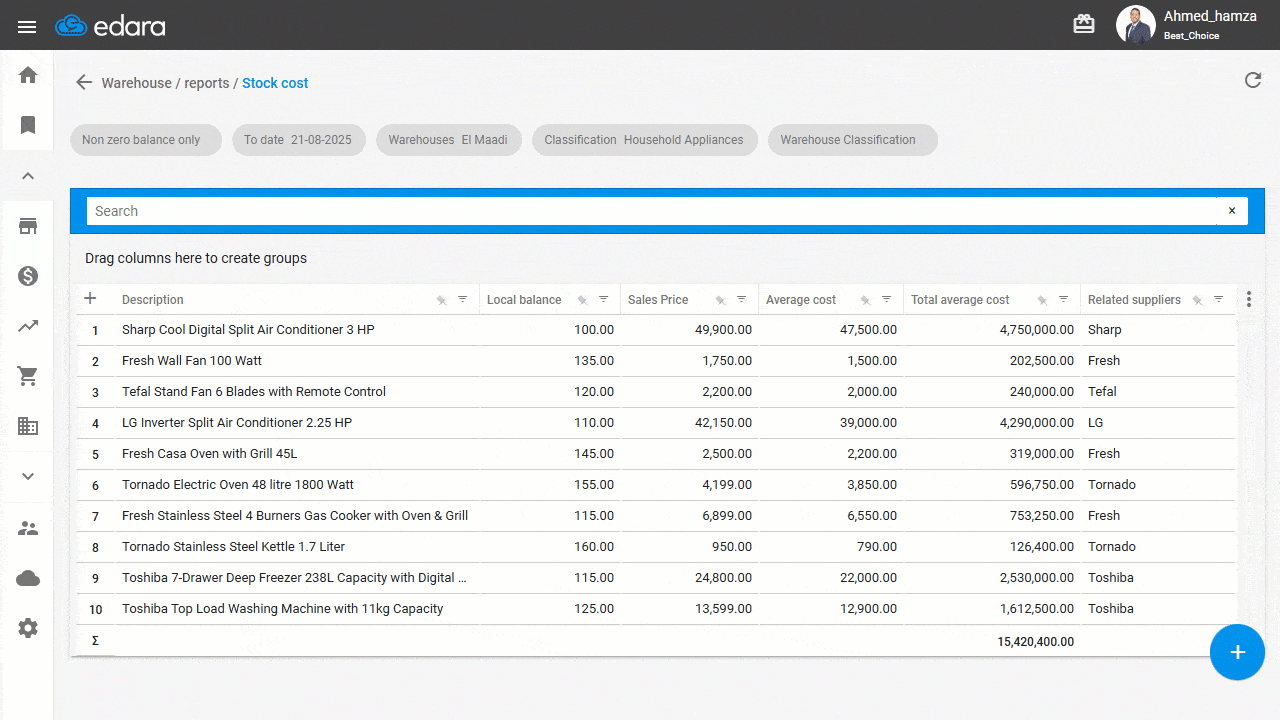Open the Average cost column filter

(x=886, y=299)
